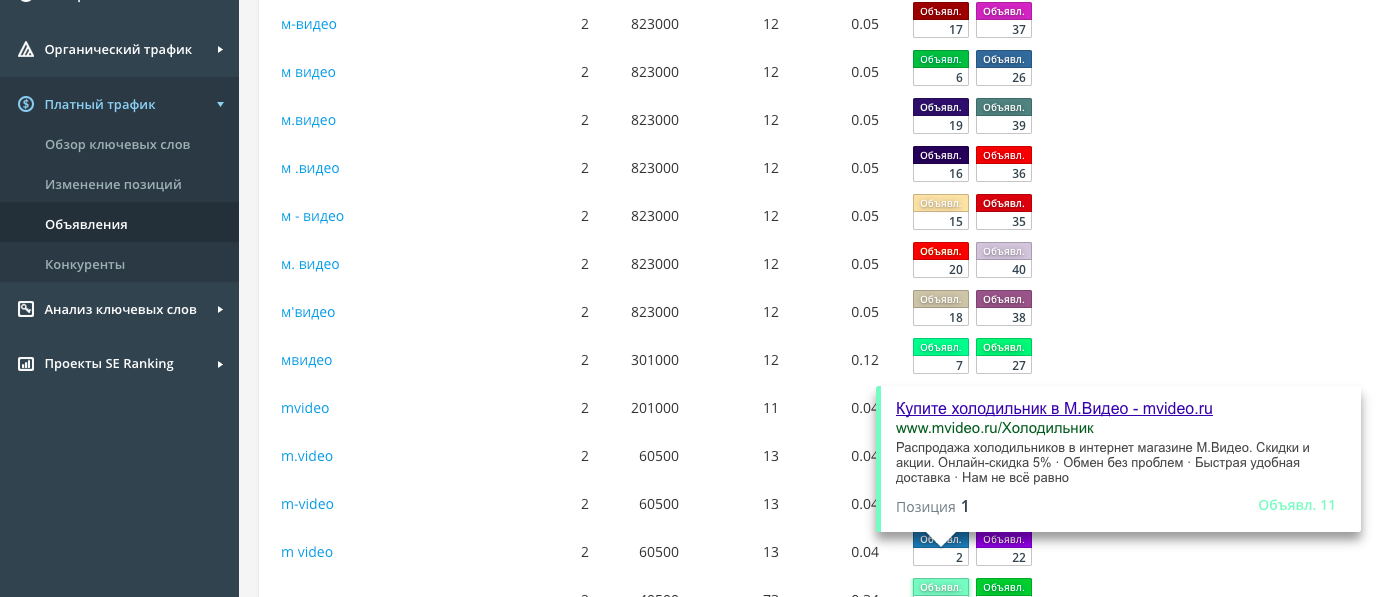Image resolution: width=1378 pixels, height=597 pixels.
Task: Click red ad swatch numbered 35
Action: [1004, 212]
